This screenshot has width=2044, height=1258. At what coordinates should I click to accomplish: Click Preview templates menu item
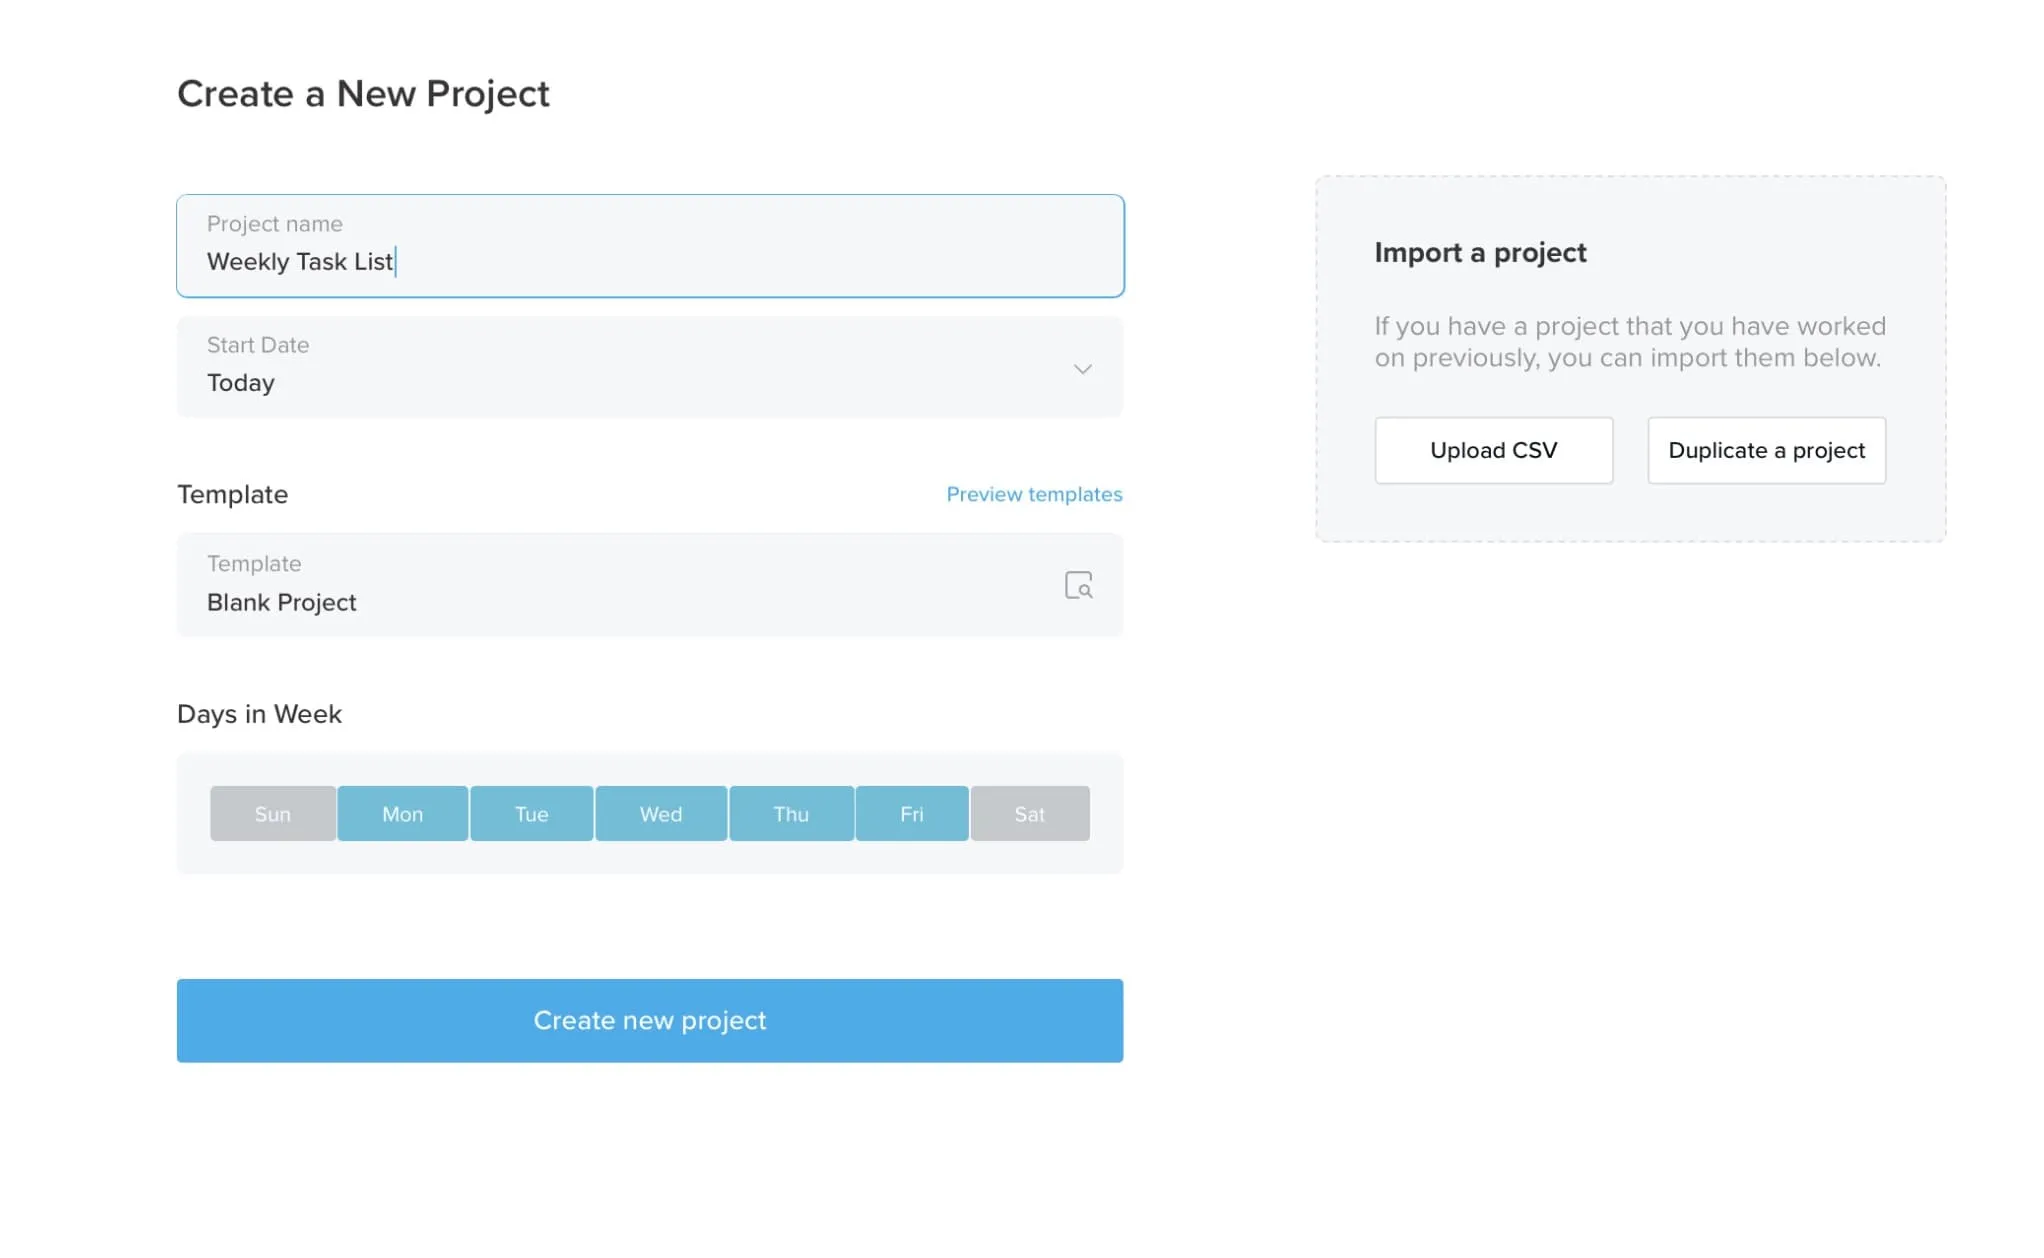[1034, 495]
